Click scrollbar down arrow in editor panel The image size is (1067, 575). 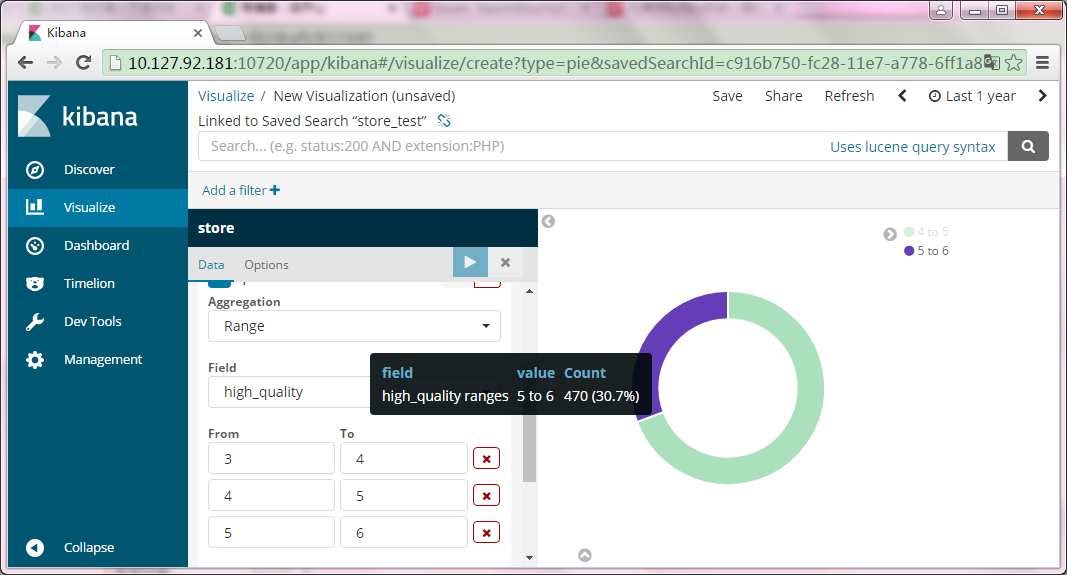[529, 558]
